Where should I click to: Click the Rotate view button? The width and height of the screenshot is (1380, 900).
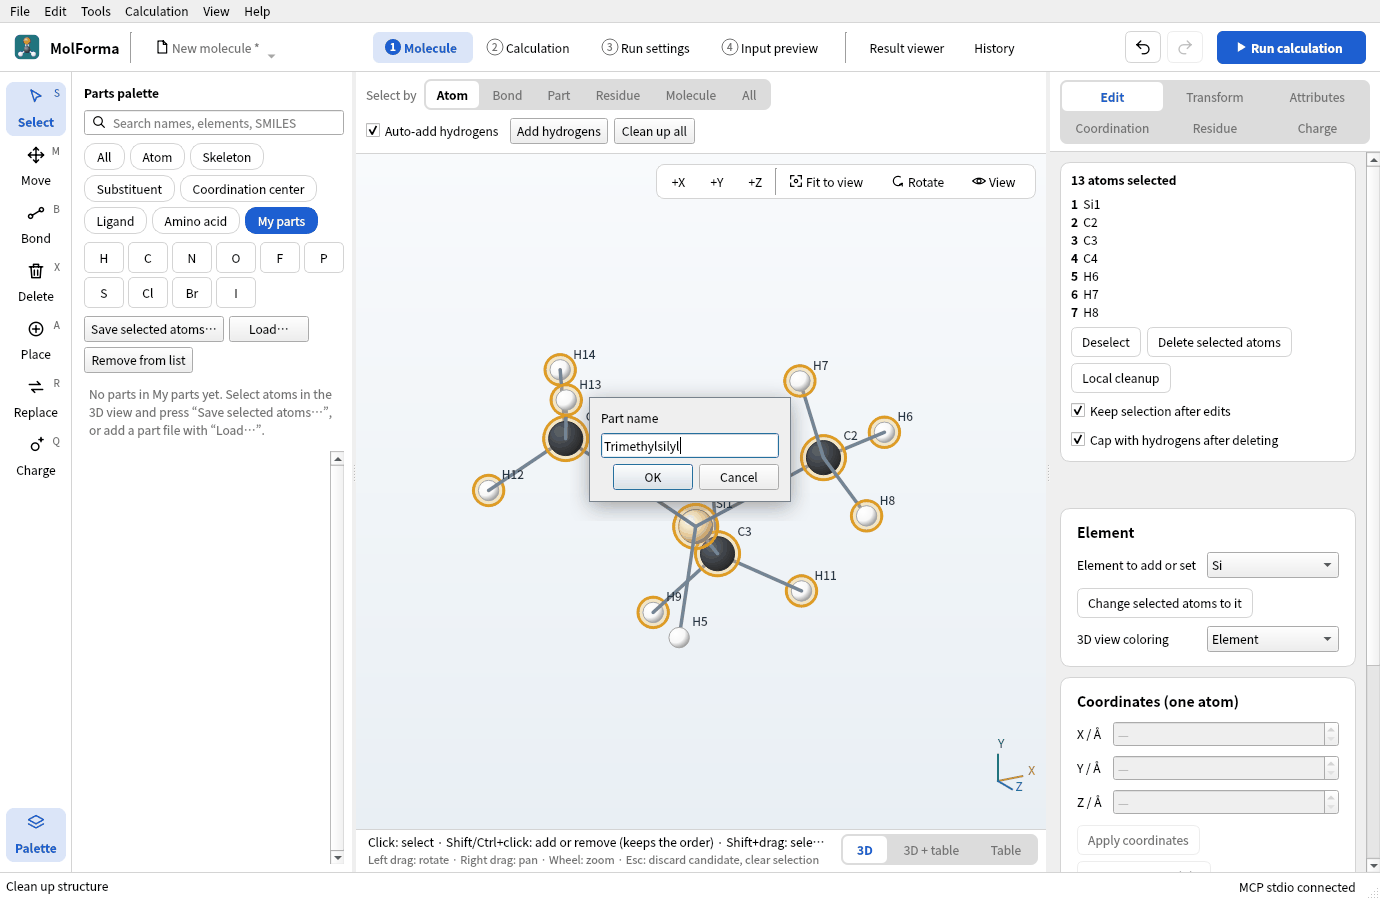coord(918,182)
